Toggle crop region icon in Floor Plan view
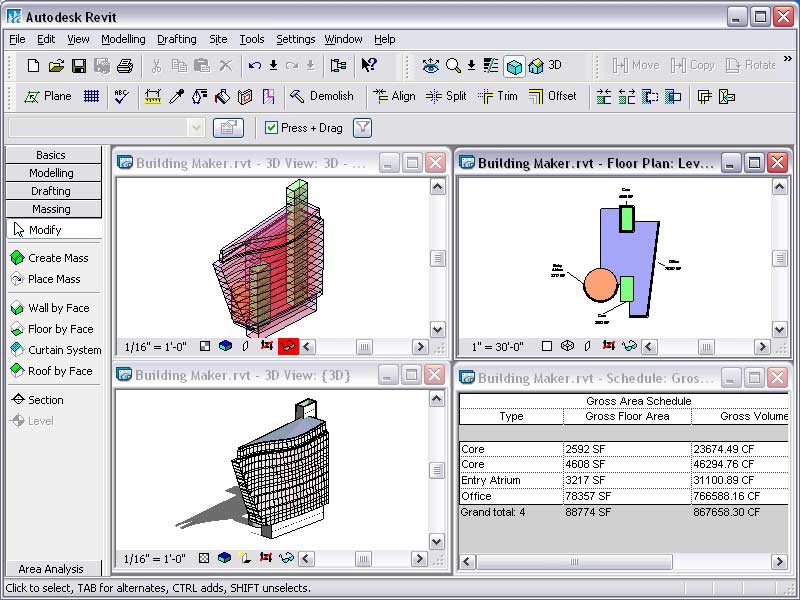Screen dimensions: 800x600 608,346
